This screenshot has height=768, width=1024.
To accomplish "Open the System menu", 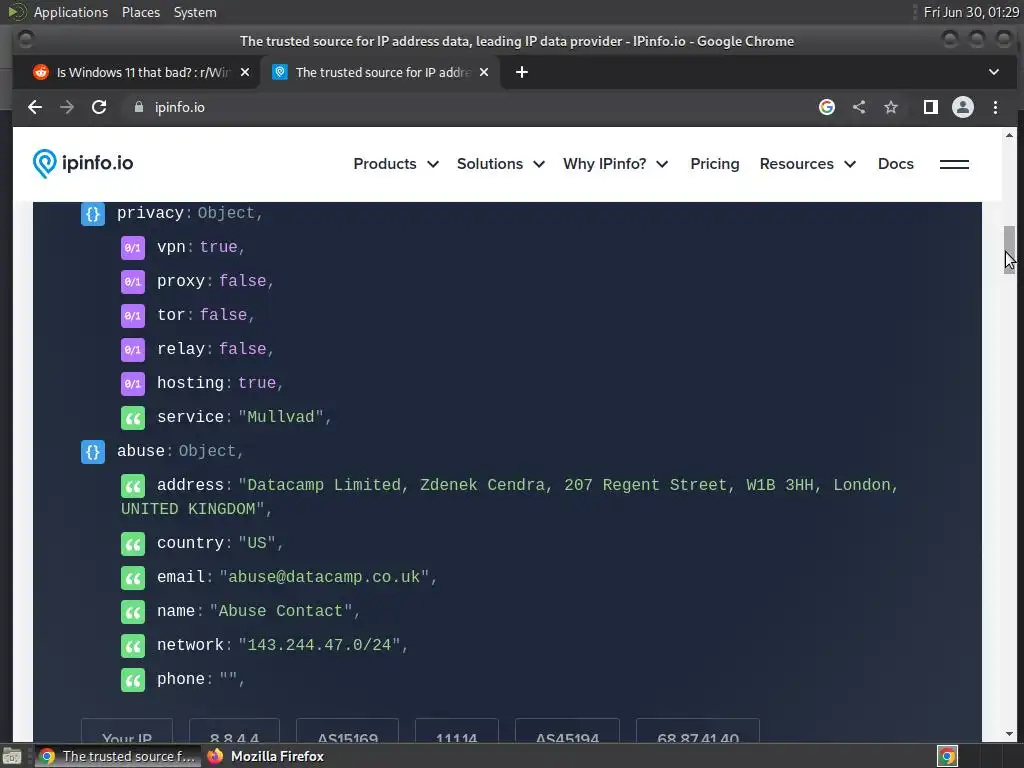I will point(195,12).
